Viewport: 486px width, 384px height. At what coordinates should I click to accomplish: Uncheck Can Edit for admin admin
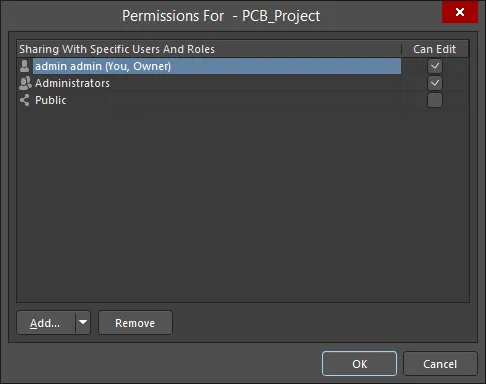pos(435,66)
